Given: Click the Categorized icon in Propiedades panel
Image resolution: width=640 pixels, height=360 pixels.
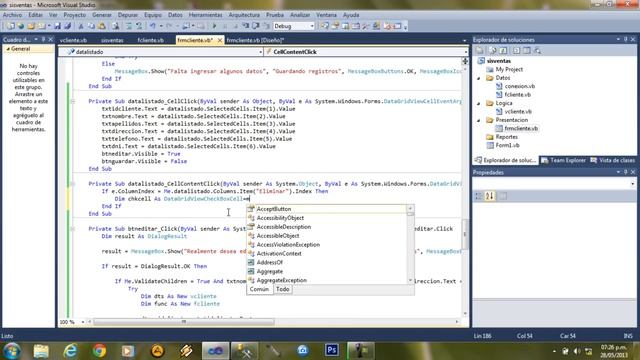Looking at the screenshot, I should [x=479, y=196].
